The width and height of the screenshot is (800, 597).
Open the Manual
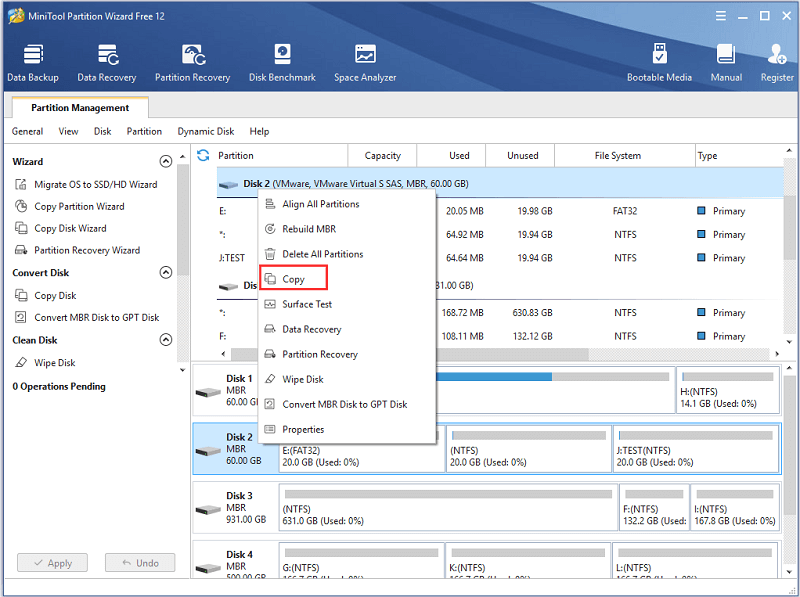[x=726, y=63]
